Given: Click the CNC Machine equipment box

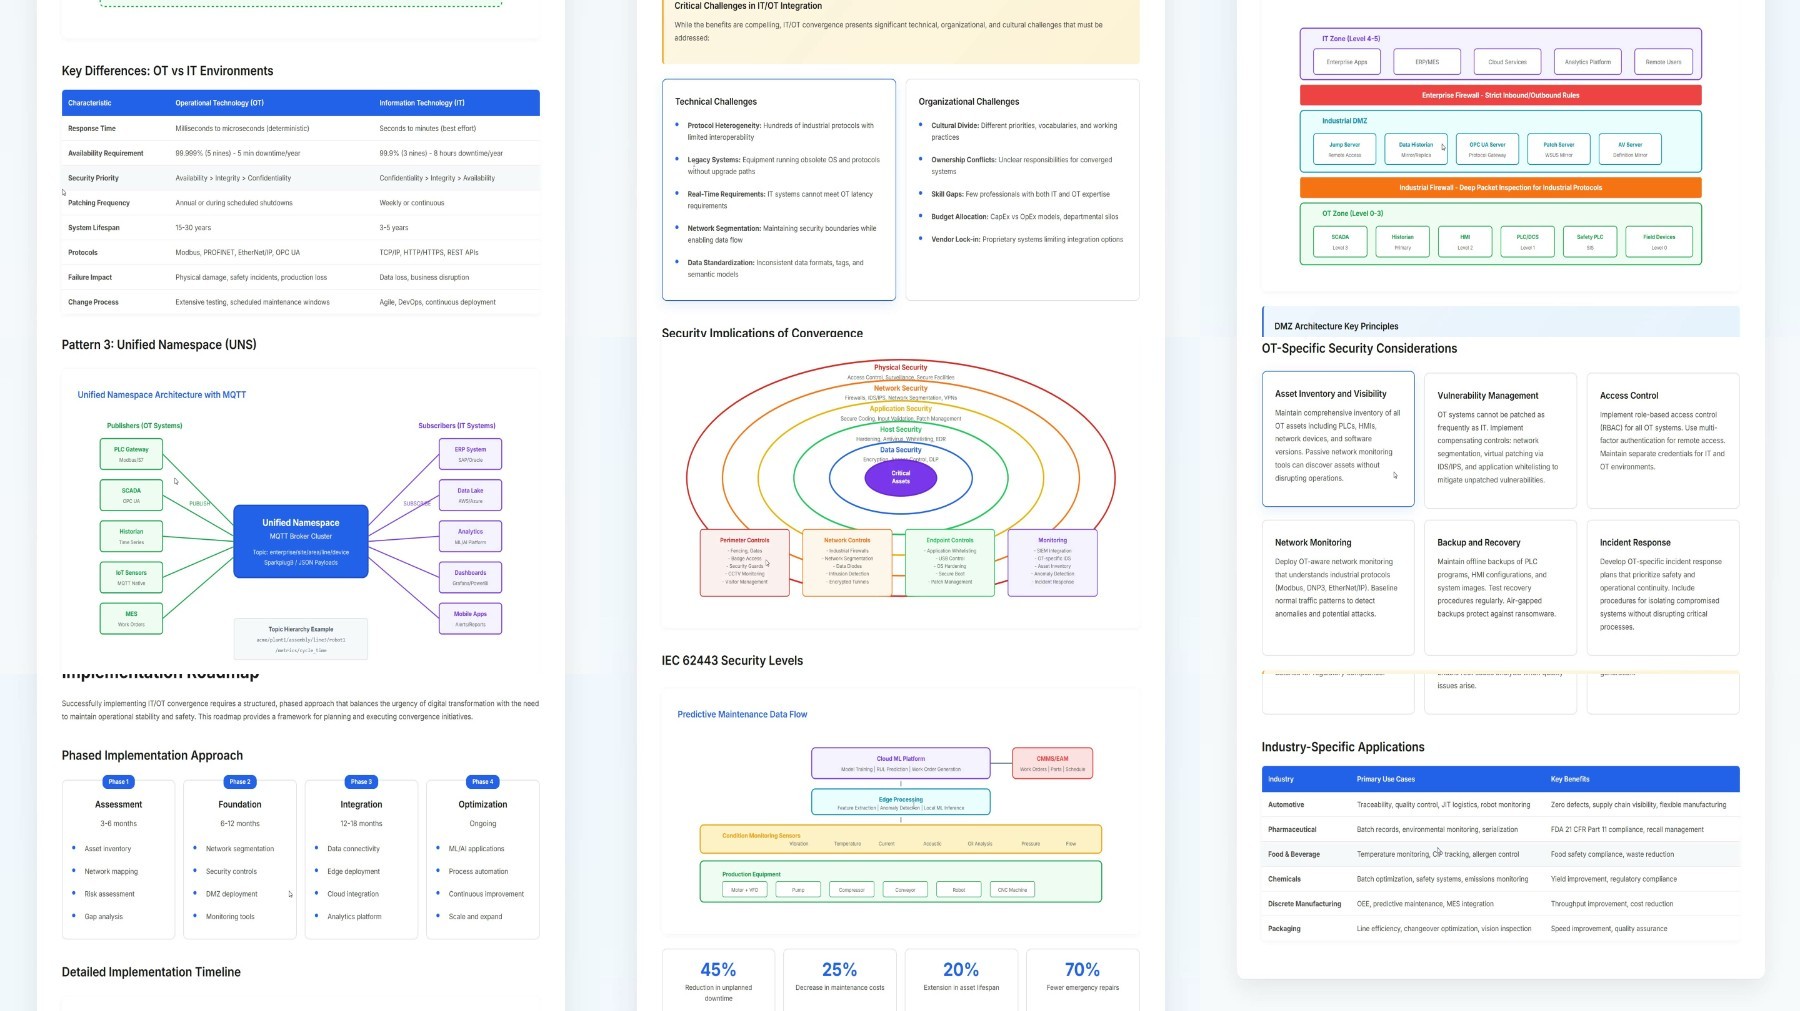Looking at the screenshot, I should (1012, 889).
